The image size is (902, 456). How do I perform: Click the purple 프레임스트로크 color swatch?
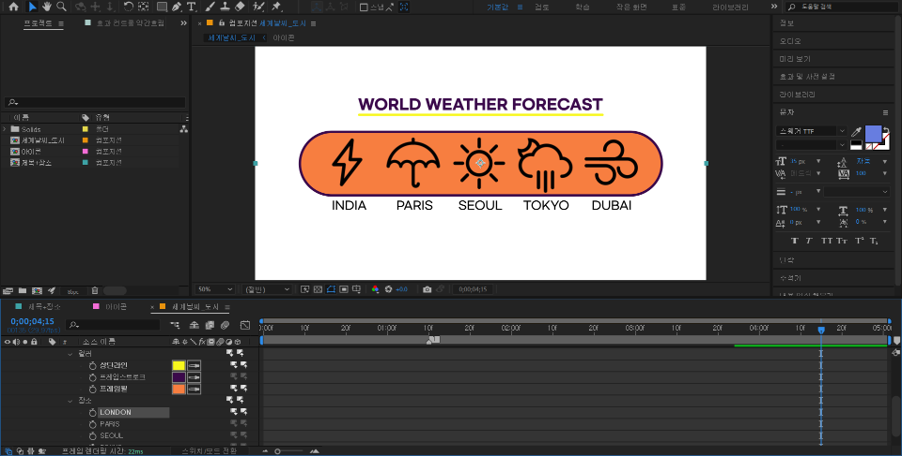(x=178, y=377)
